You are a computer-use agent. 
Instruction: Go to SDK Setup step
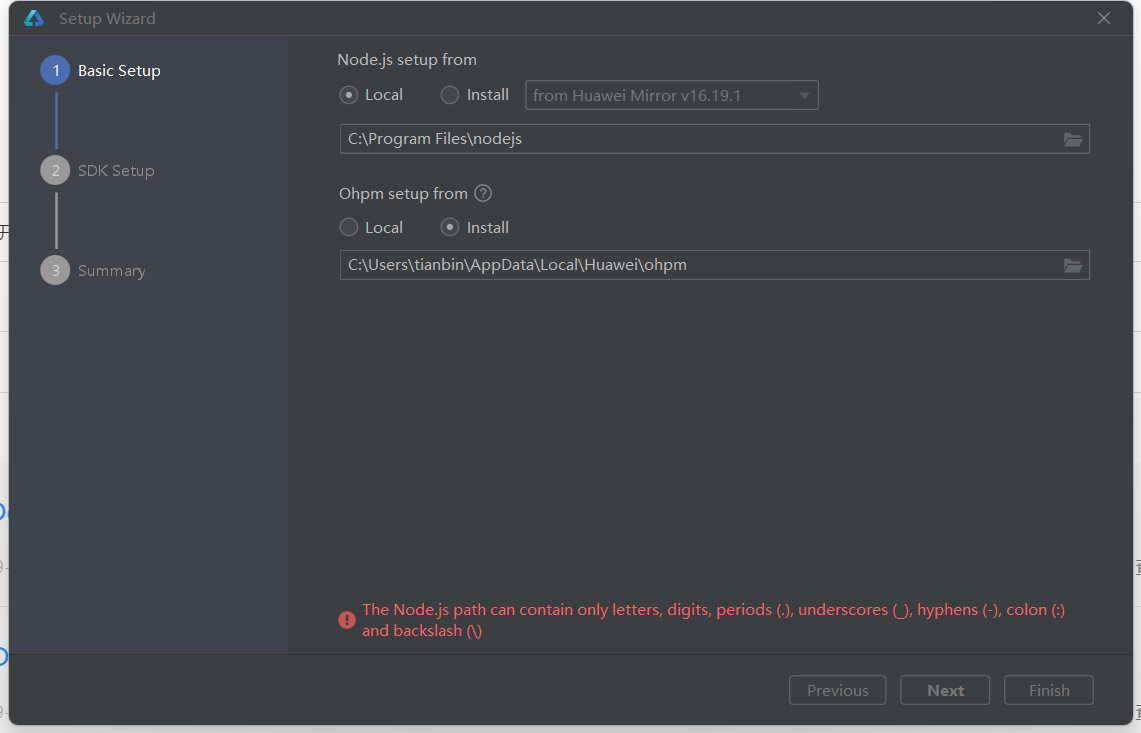point(98,170)
